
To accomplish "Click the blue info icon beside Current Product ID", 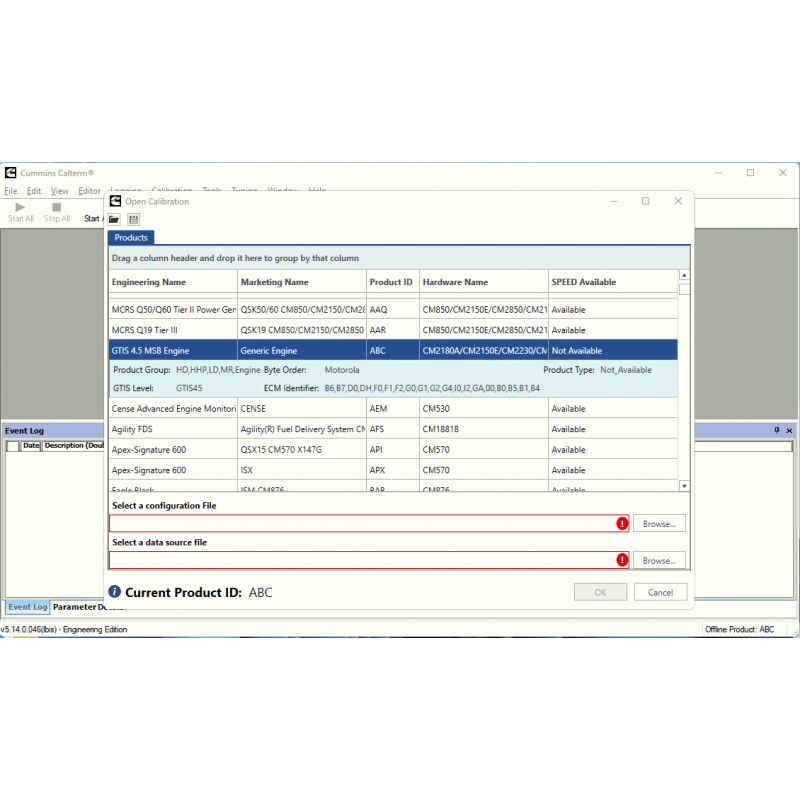I will tap(115, 592).
